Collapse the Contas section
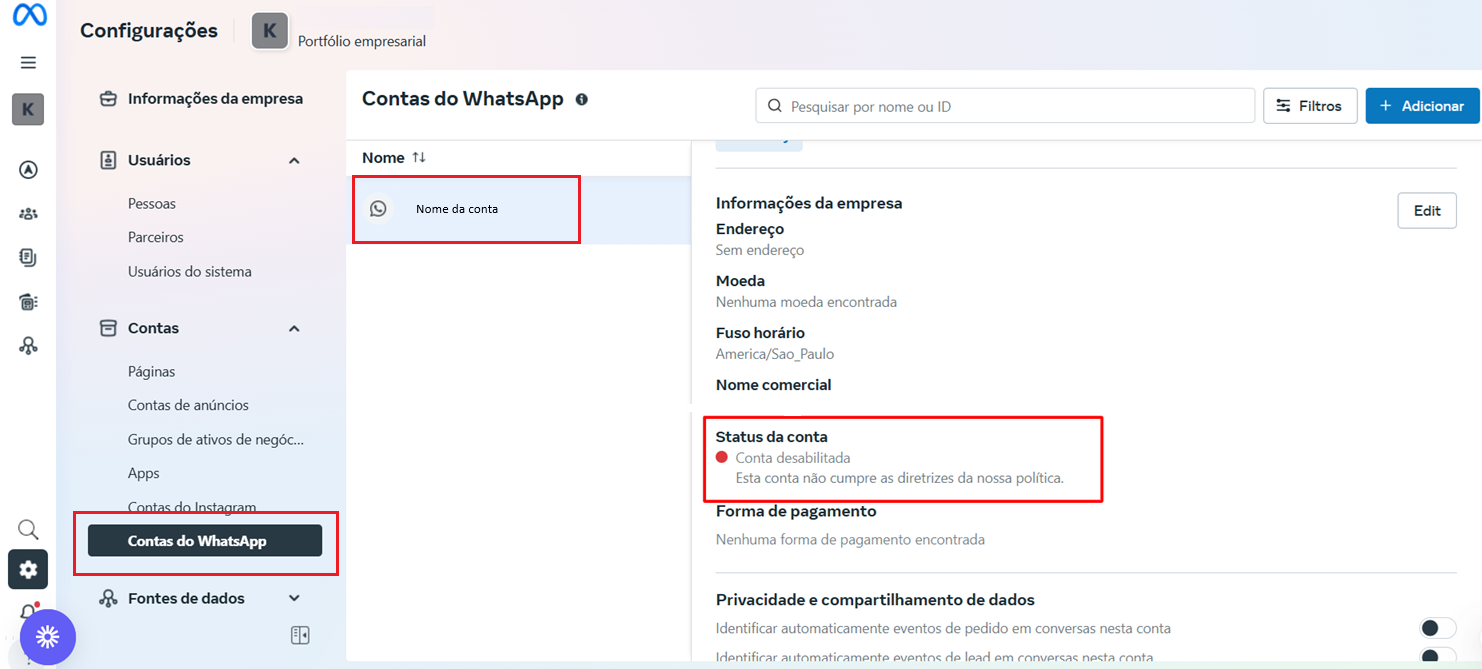This screenshot has width=1482, height=669. tap(294, 328)
